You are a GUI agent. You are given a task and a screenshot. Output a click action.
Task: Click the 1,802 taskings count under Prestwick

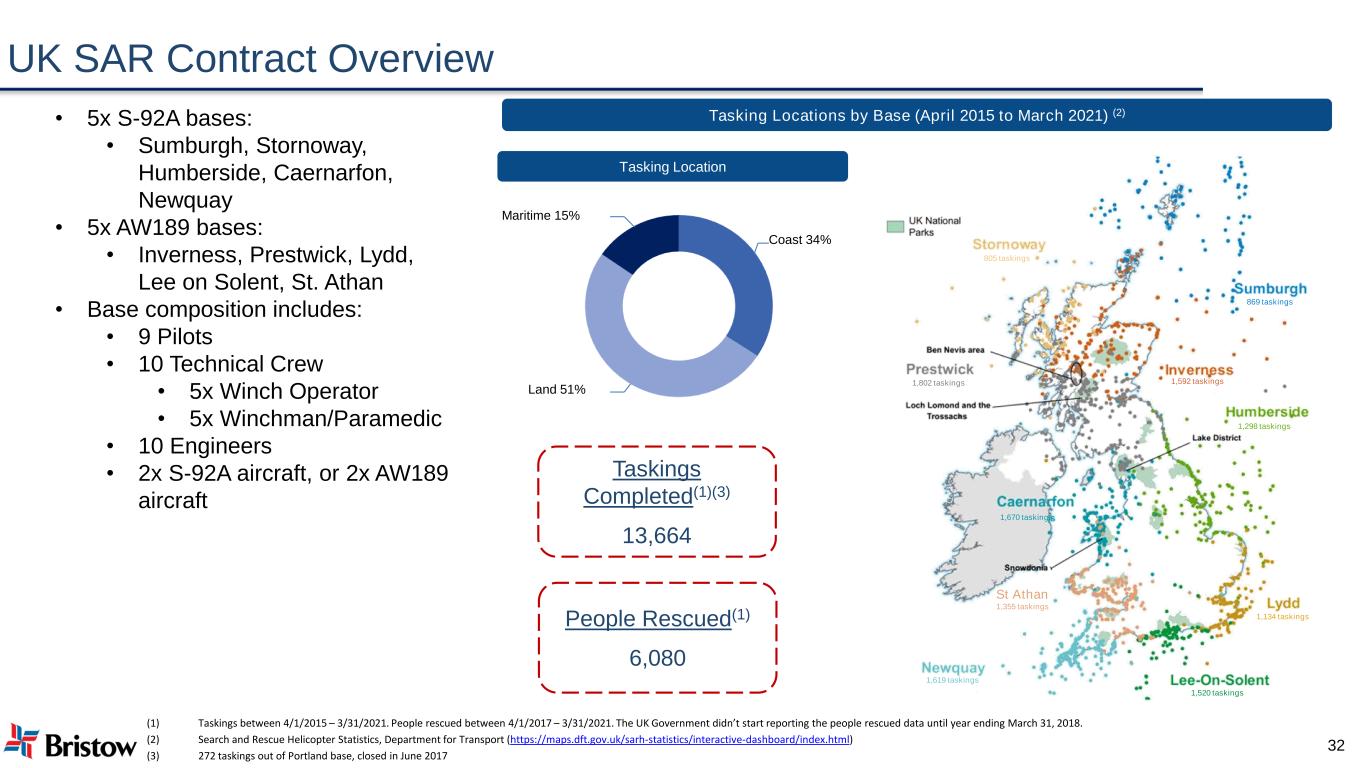tap(938, 382)
